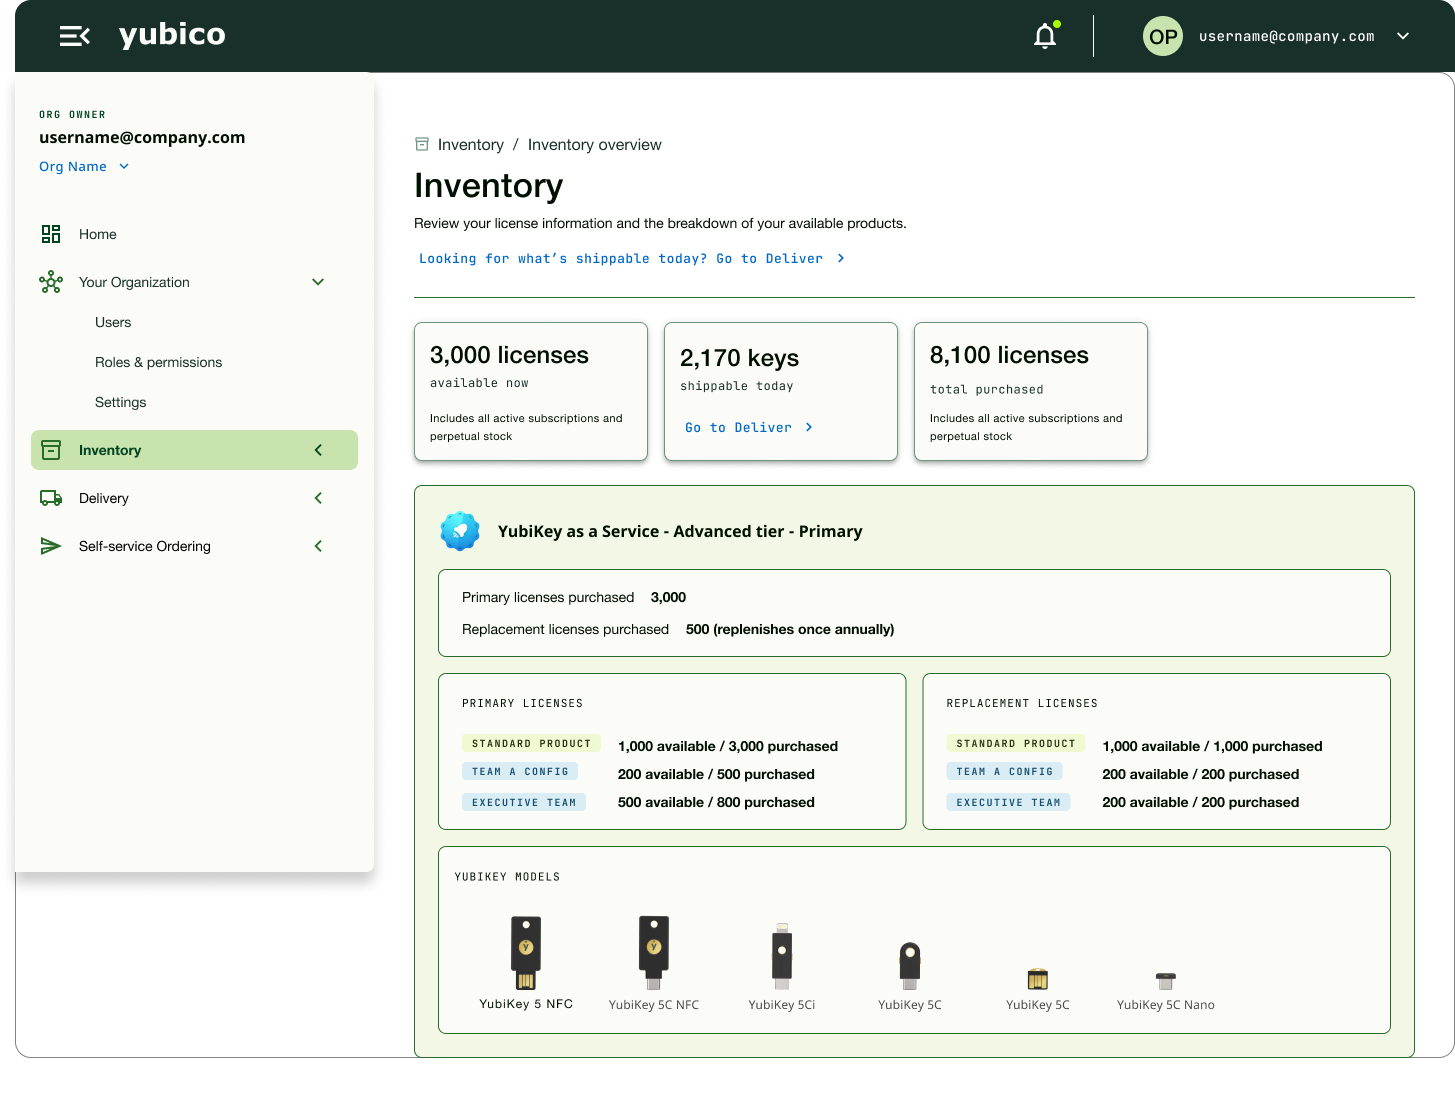The image size is (1455, 1118).
Task: Collapse the Your Organization section chevron
Action: point(318,282)
